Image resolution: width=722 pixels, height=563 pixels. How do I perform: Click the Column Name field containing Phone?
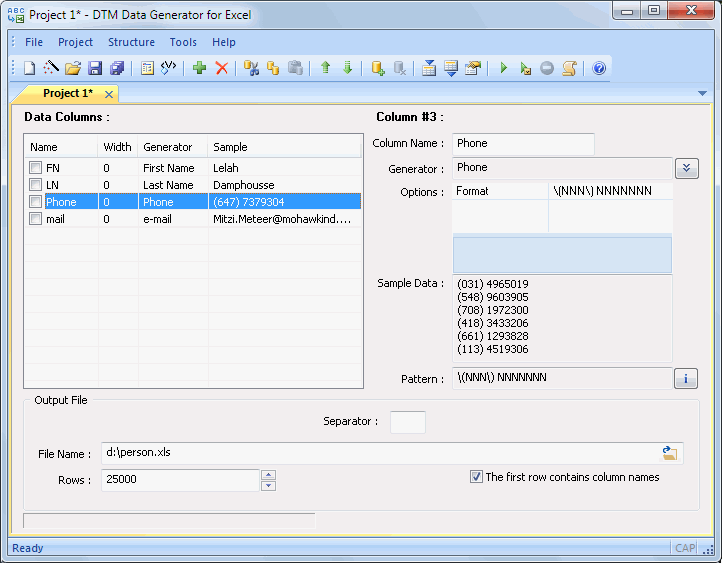[x=523, y=144]
